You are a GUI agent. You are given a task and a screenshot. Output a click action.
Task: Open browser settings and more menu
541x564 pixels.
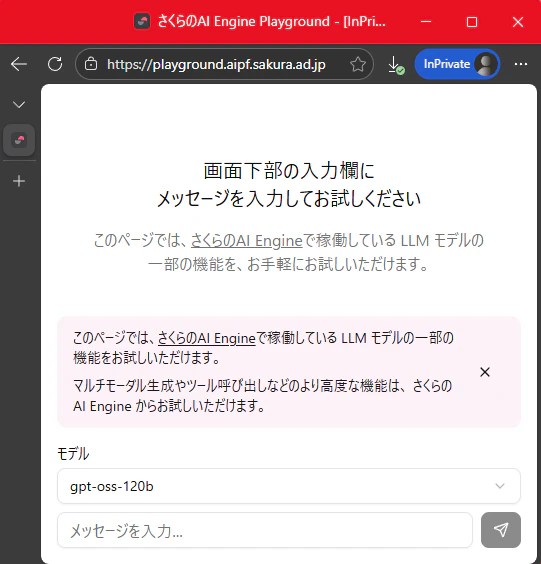tap(521, 64)
